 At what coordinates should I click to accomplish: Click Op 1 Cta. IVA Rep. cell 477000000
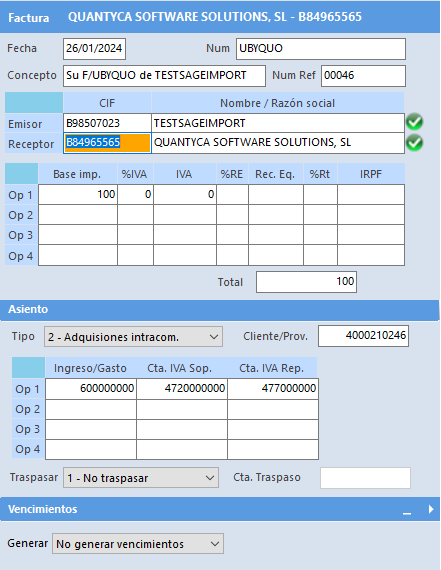(273, 389)
